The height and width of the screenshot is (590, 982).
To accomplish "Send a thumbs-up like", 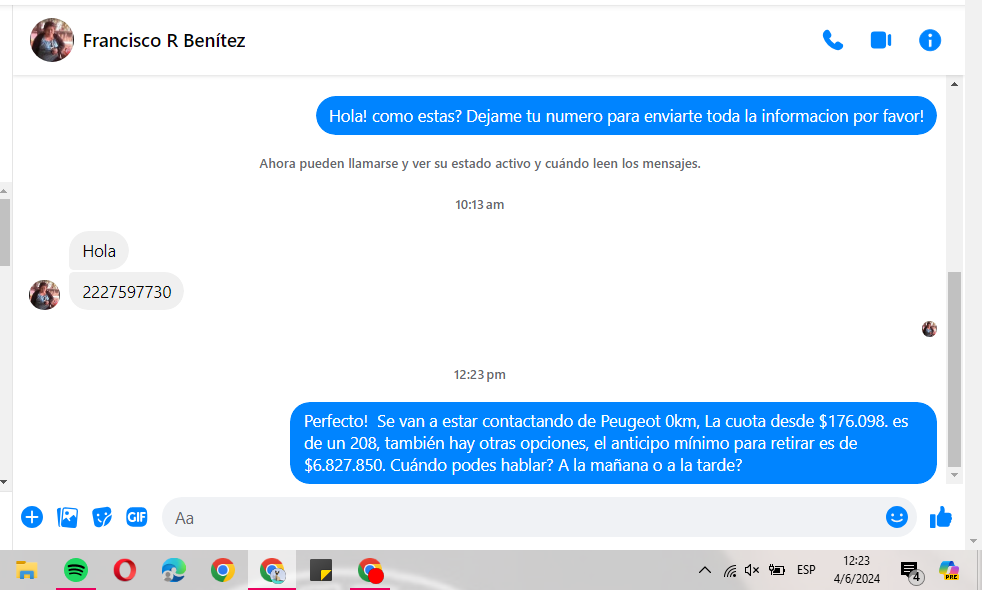I will [x=940, y=517].
